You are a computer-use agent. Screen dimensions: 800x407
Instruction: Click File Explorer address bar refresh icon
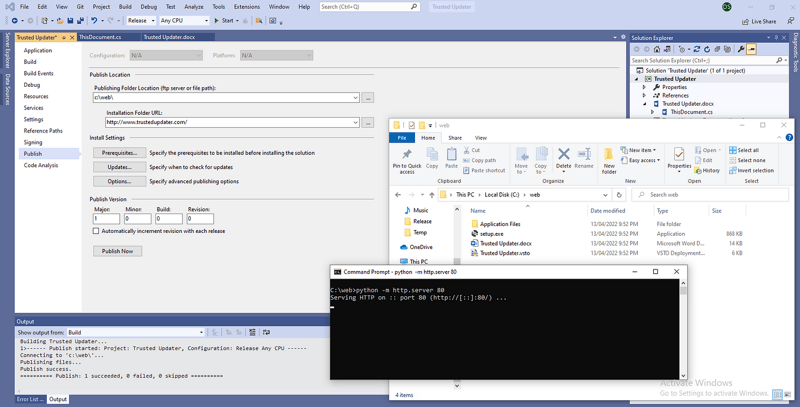[619, 195]
